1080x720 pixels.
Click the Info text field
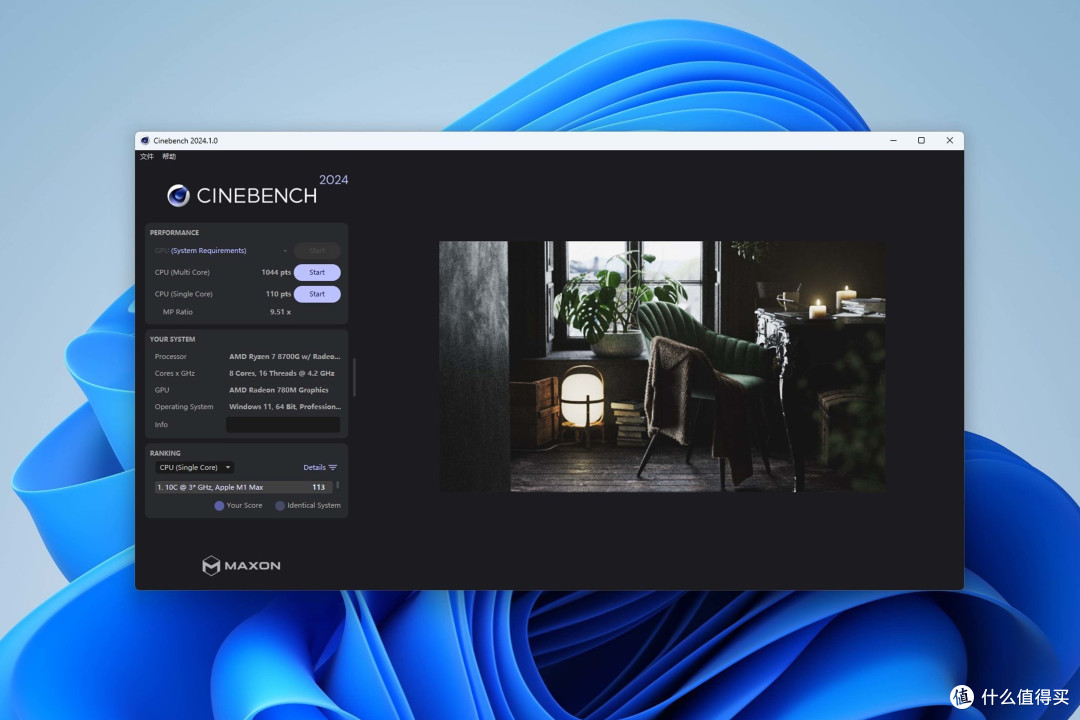click(x=283, y=424)
